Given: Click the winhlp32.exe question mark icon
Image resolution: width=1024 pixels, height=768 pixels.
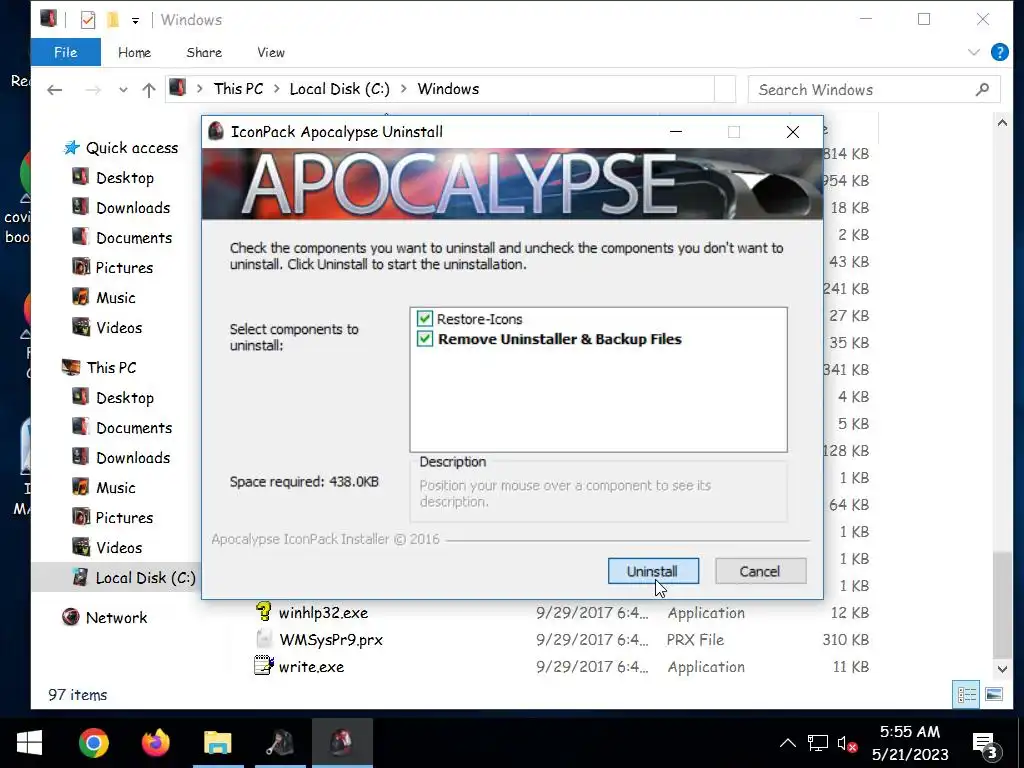Looking at the screenshot, I should click(x=264, y=612).
